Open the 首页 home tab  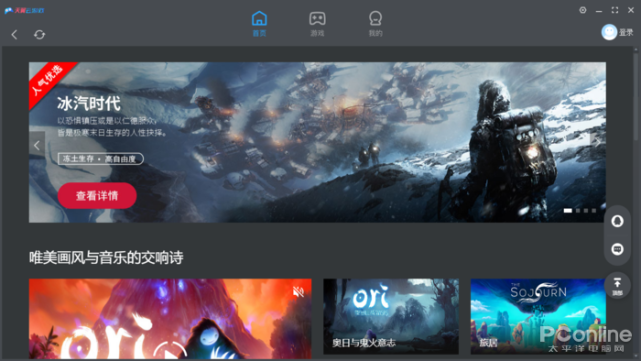[x=259, y=24]
